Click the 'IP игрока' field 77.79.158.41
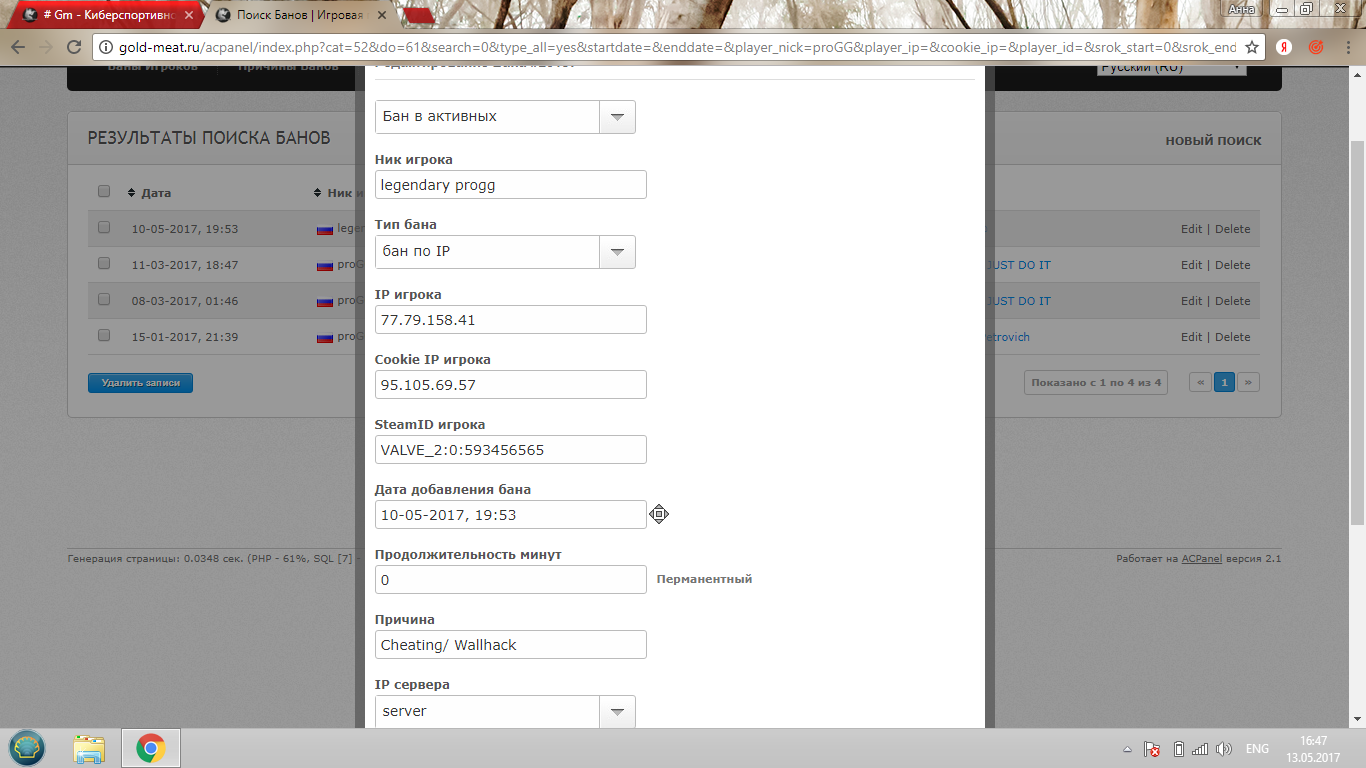 (511, 320)
